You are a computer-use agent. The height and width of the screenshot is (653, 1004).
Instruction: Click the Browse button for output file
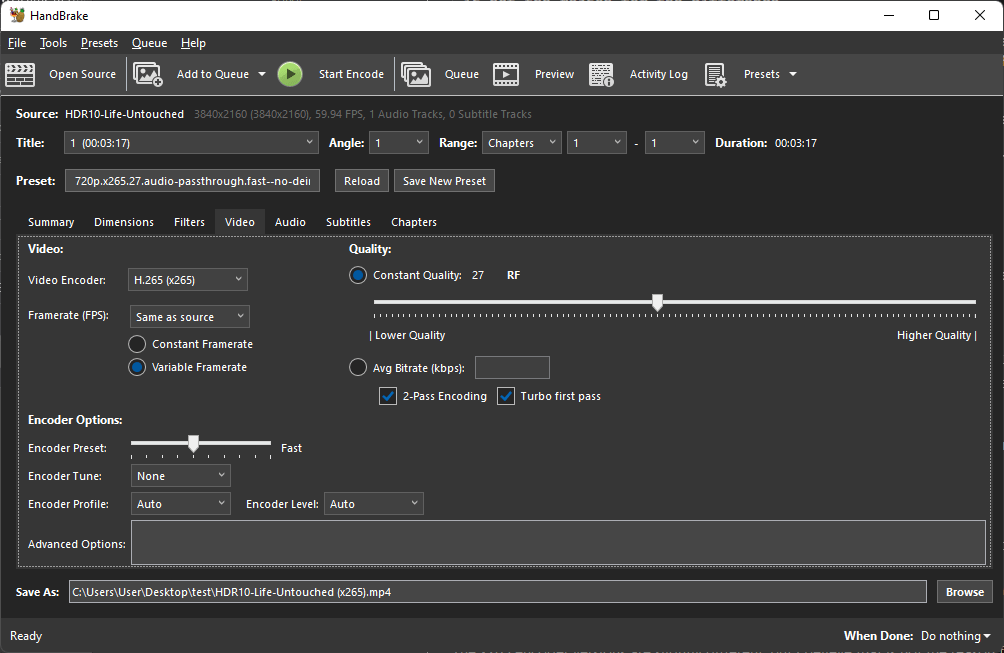coord(963,591)
